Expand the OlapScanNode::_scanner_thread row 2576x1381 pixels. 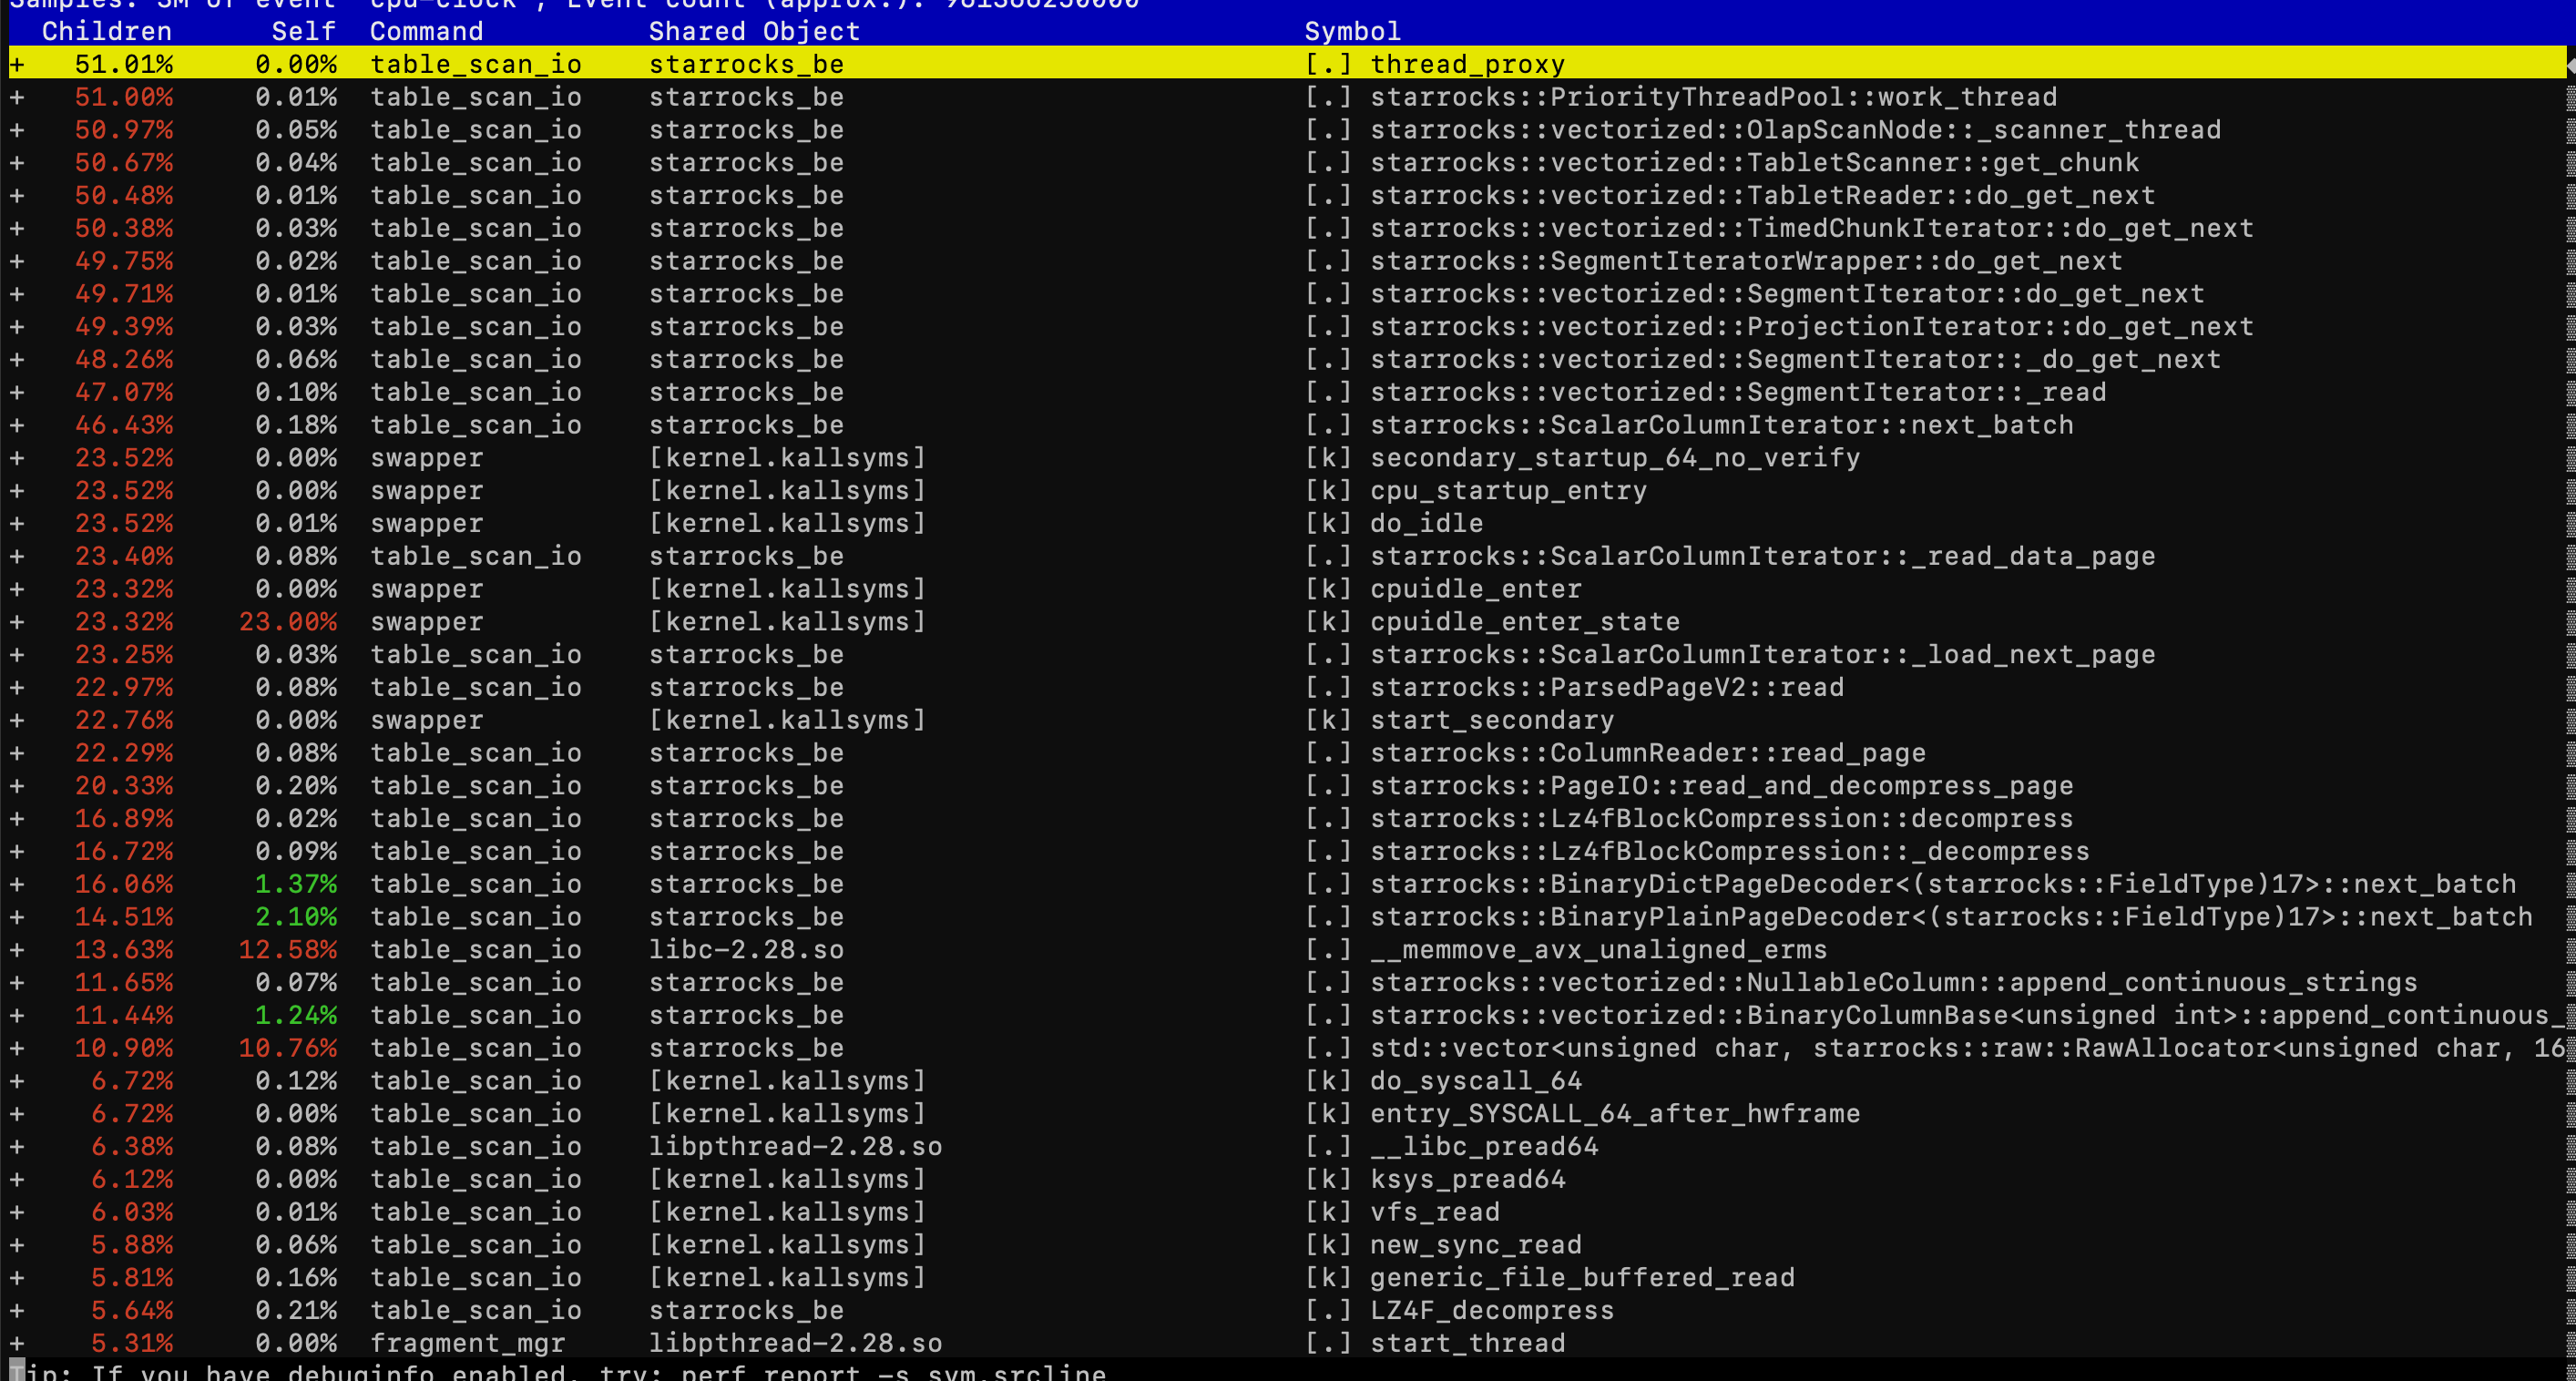pyautogui.click(x=17, y=130)
